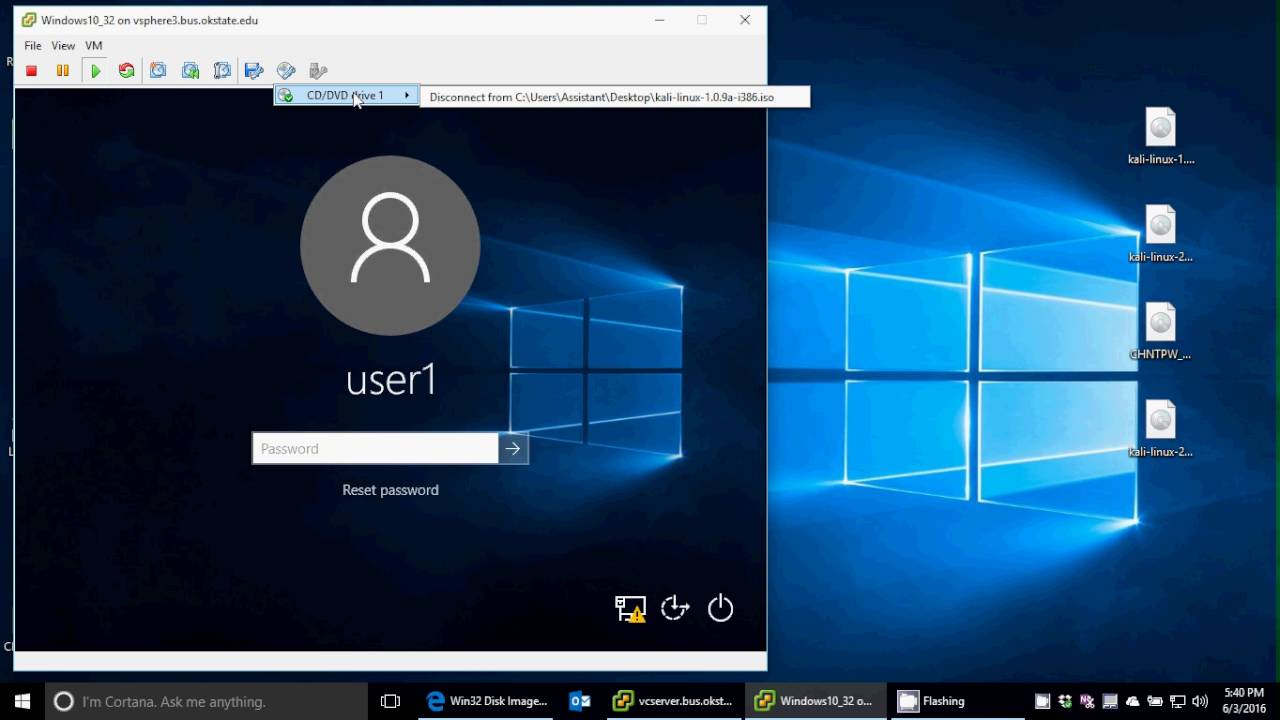This screenshot has height=720, width=1280.
Task: Click the green Power On (play) toolbar icon
Action: click(95, 71)
